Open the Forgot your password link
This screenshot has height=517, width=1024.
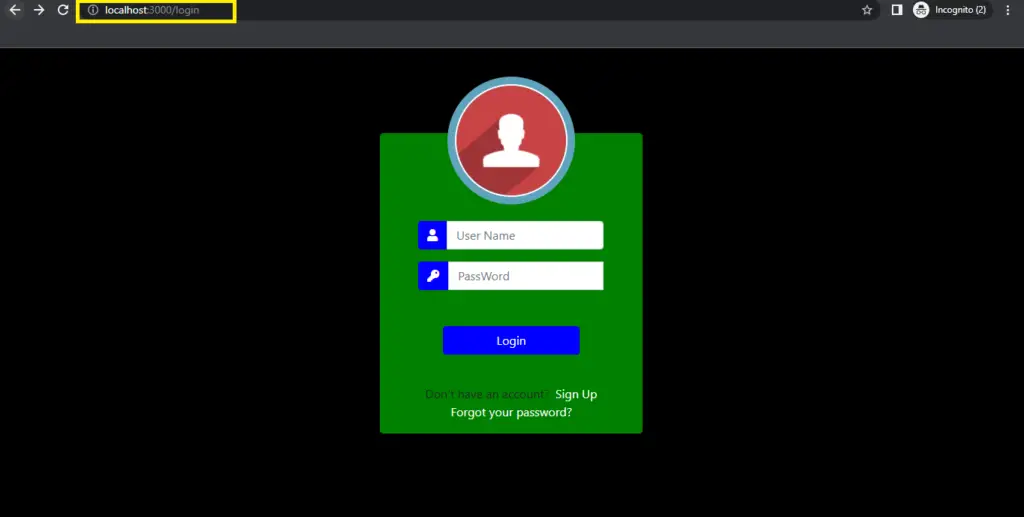click(x=511, y=412)
